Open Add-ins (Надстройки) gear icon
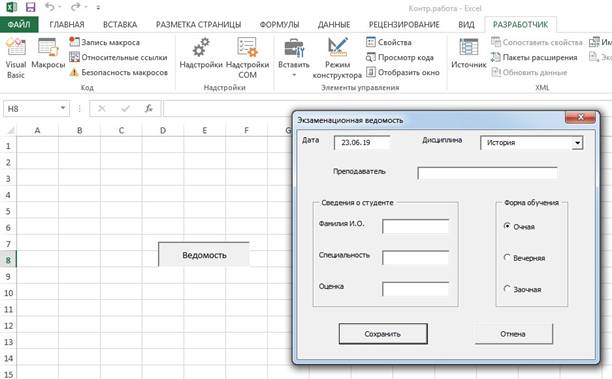Viewport: 612px width, 379px height. click(201, 48)
